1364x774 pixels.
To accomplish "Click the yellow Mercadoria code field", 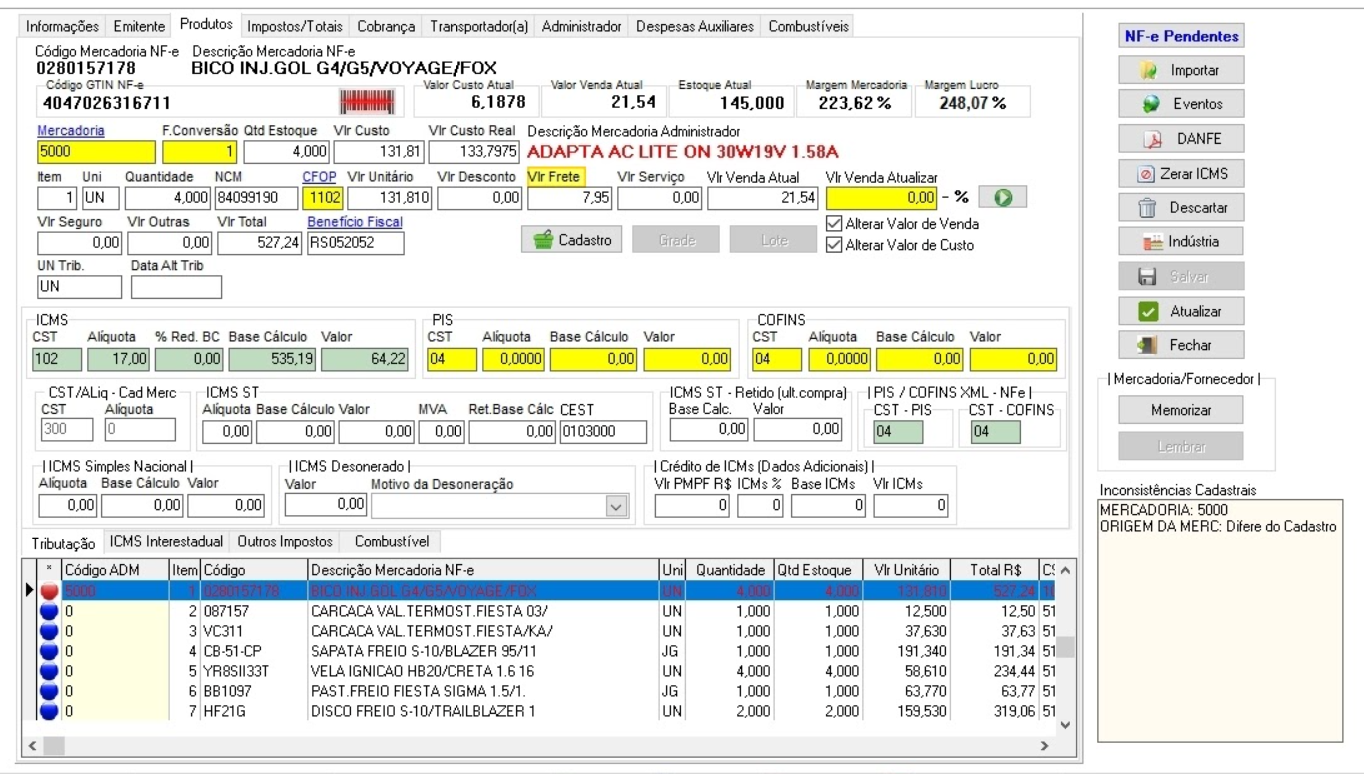I will 96,152.
